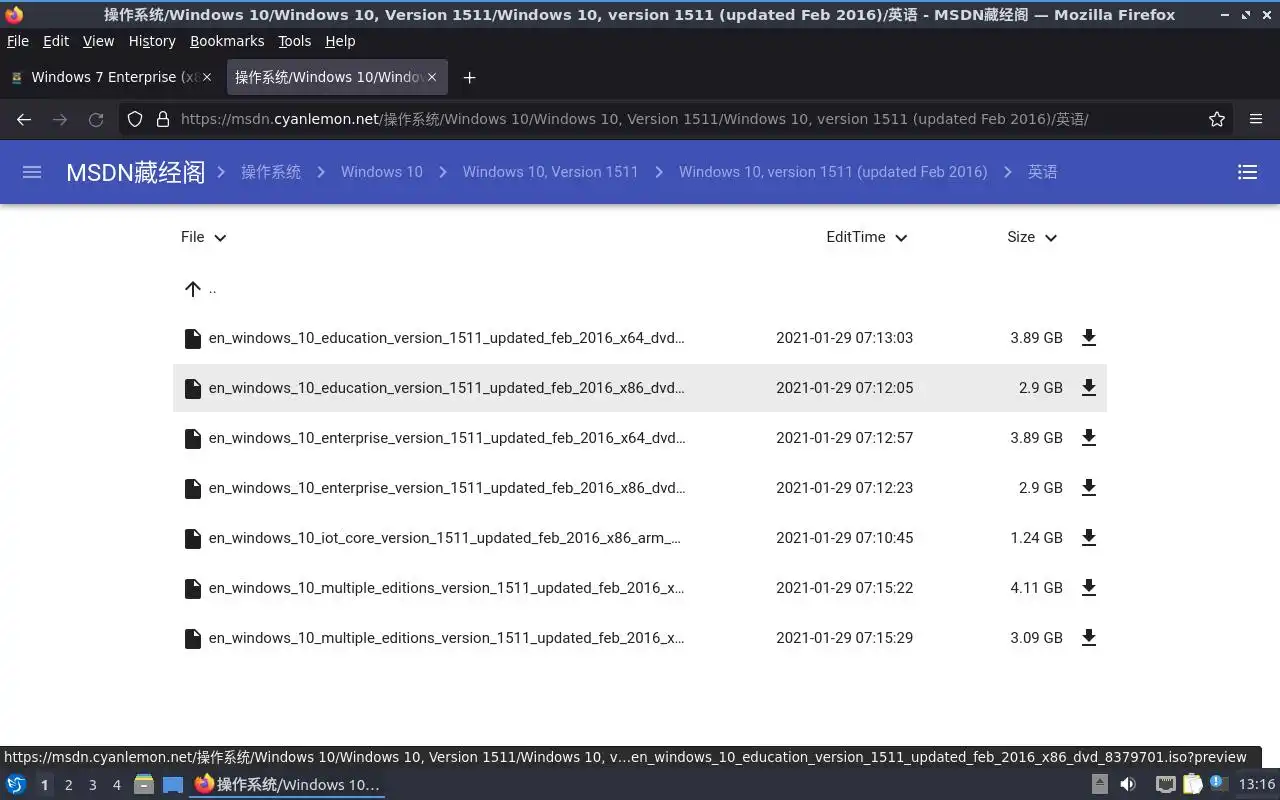Bookmark this page with the star icon
Viewport: 1280px width, 800px height.
pyautogui.click(x=1217, y=119)
